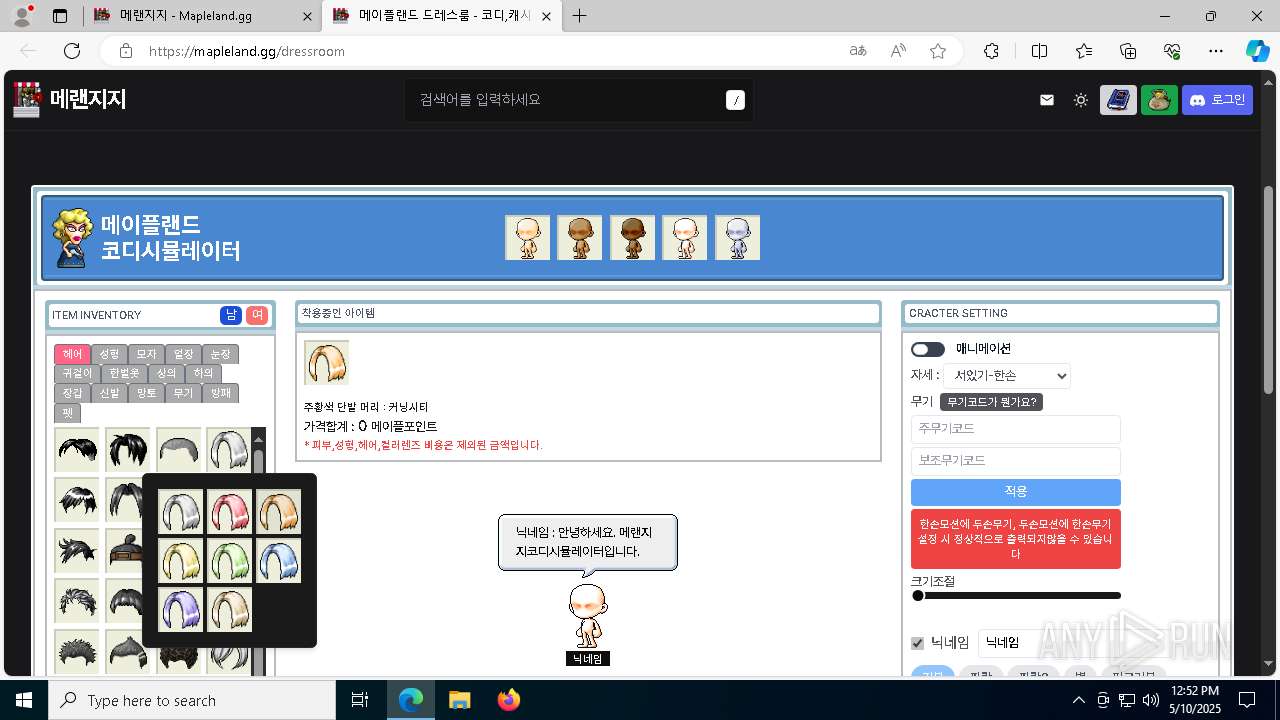Switch to the 얼장 category tab

click(x=183, y=354)
